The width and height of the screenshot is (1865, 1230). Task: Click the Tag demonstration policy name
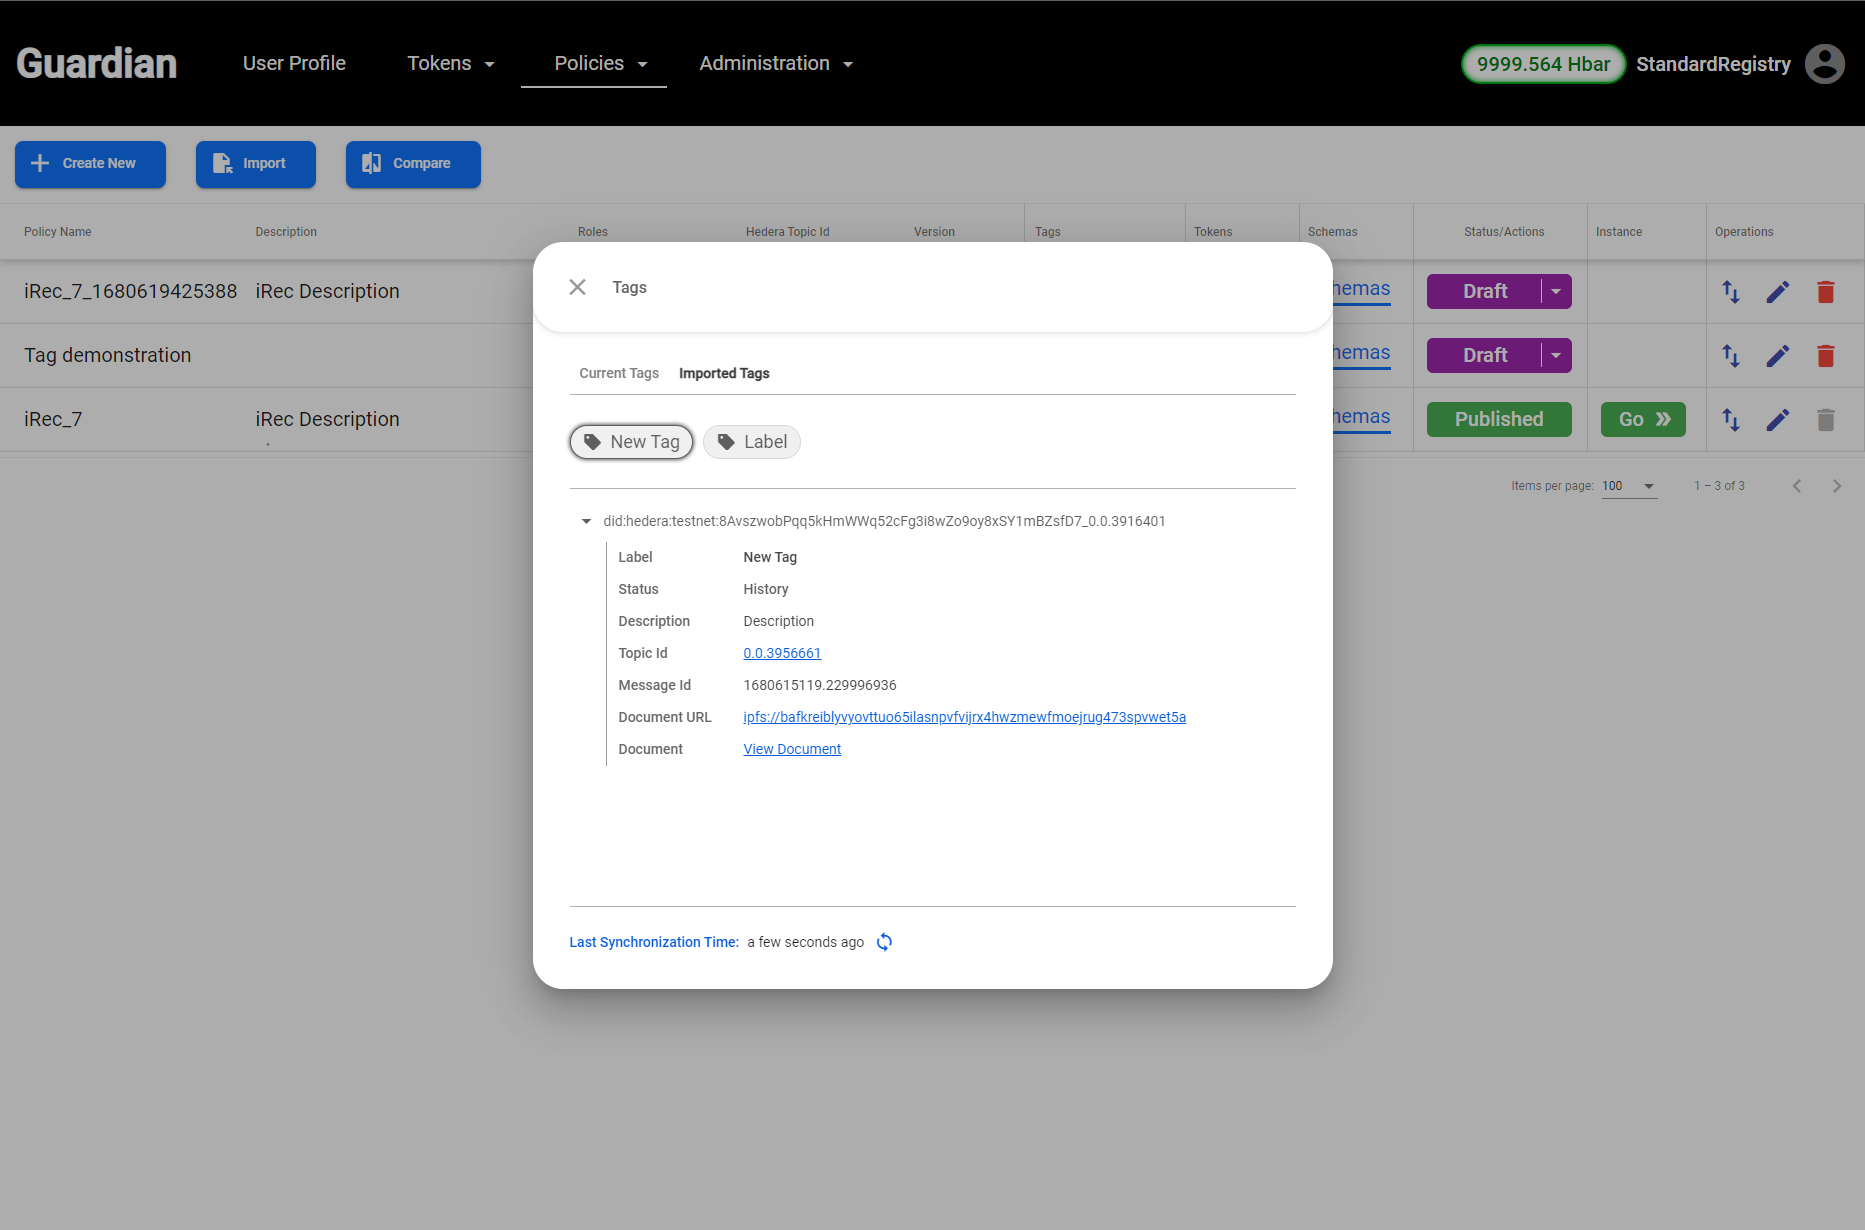pyautogui.click(x=108, y=356)
